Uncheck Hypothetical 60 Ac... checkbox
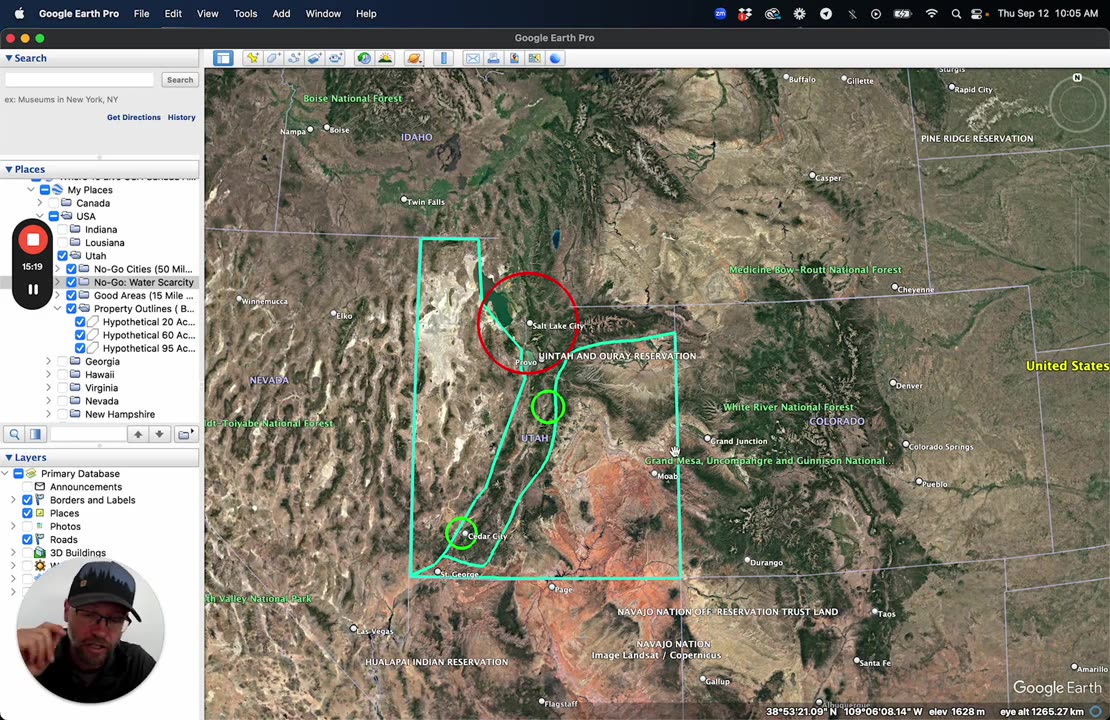The height and width of the screenshot is (720, 1110). (x=80, y=335)
